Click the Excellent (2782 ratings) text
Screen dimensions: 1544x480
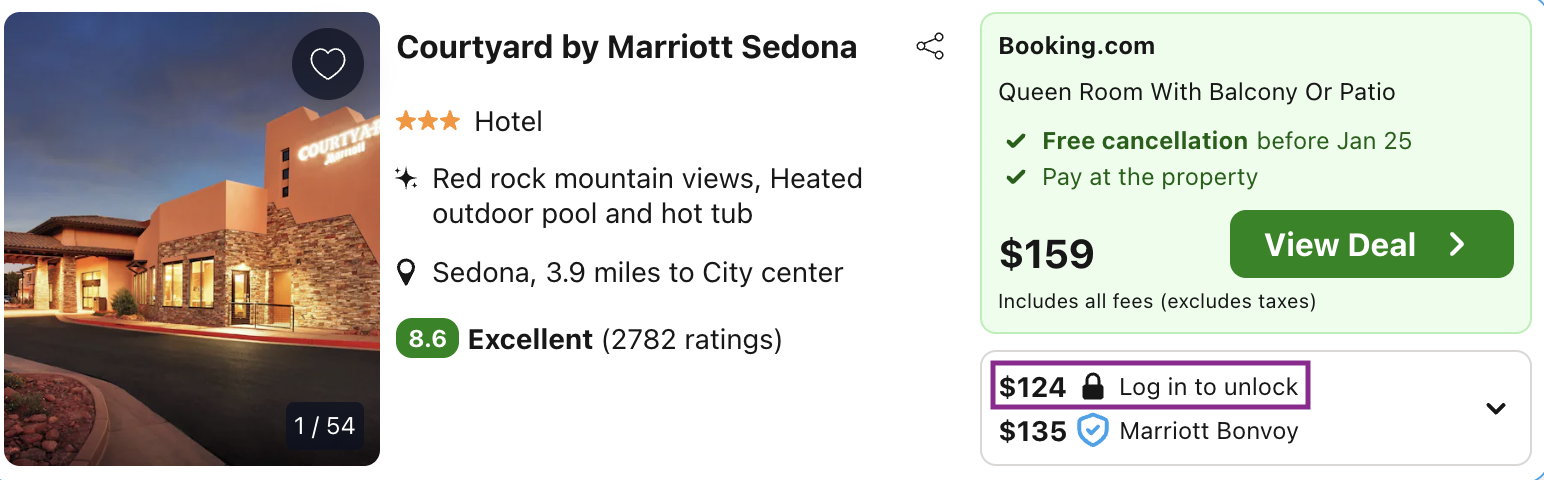(625, 340)
